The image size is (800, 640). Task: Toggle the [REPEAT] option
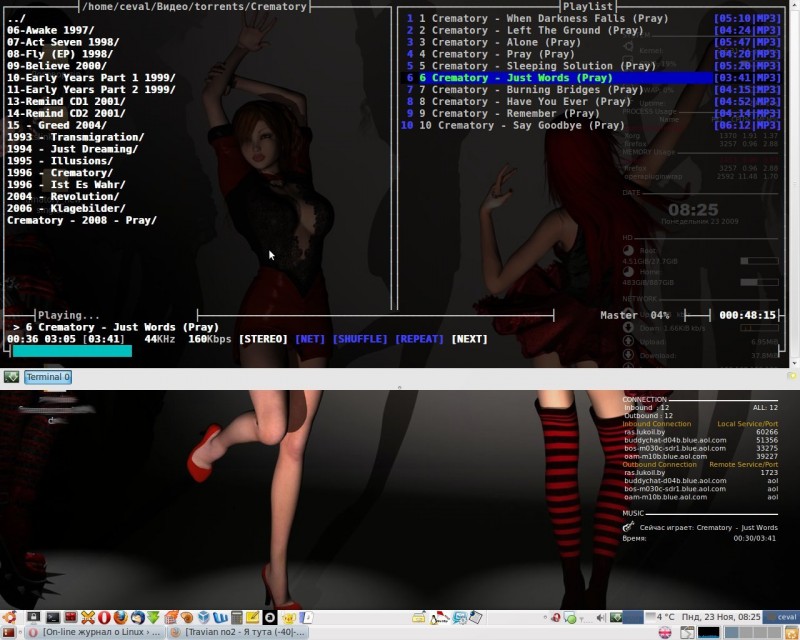click(x=419, y=339)
